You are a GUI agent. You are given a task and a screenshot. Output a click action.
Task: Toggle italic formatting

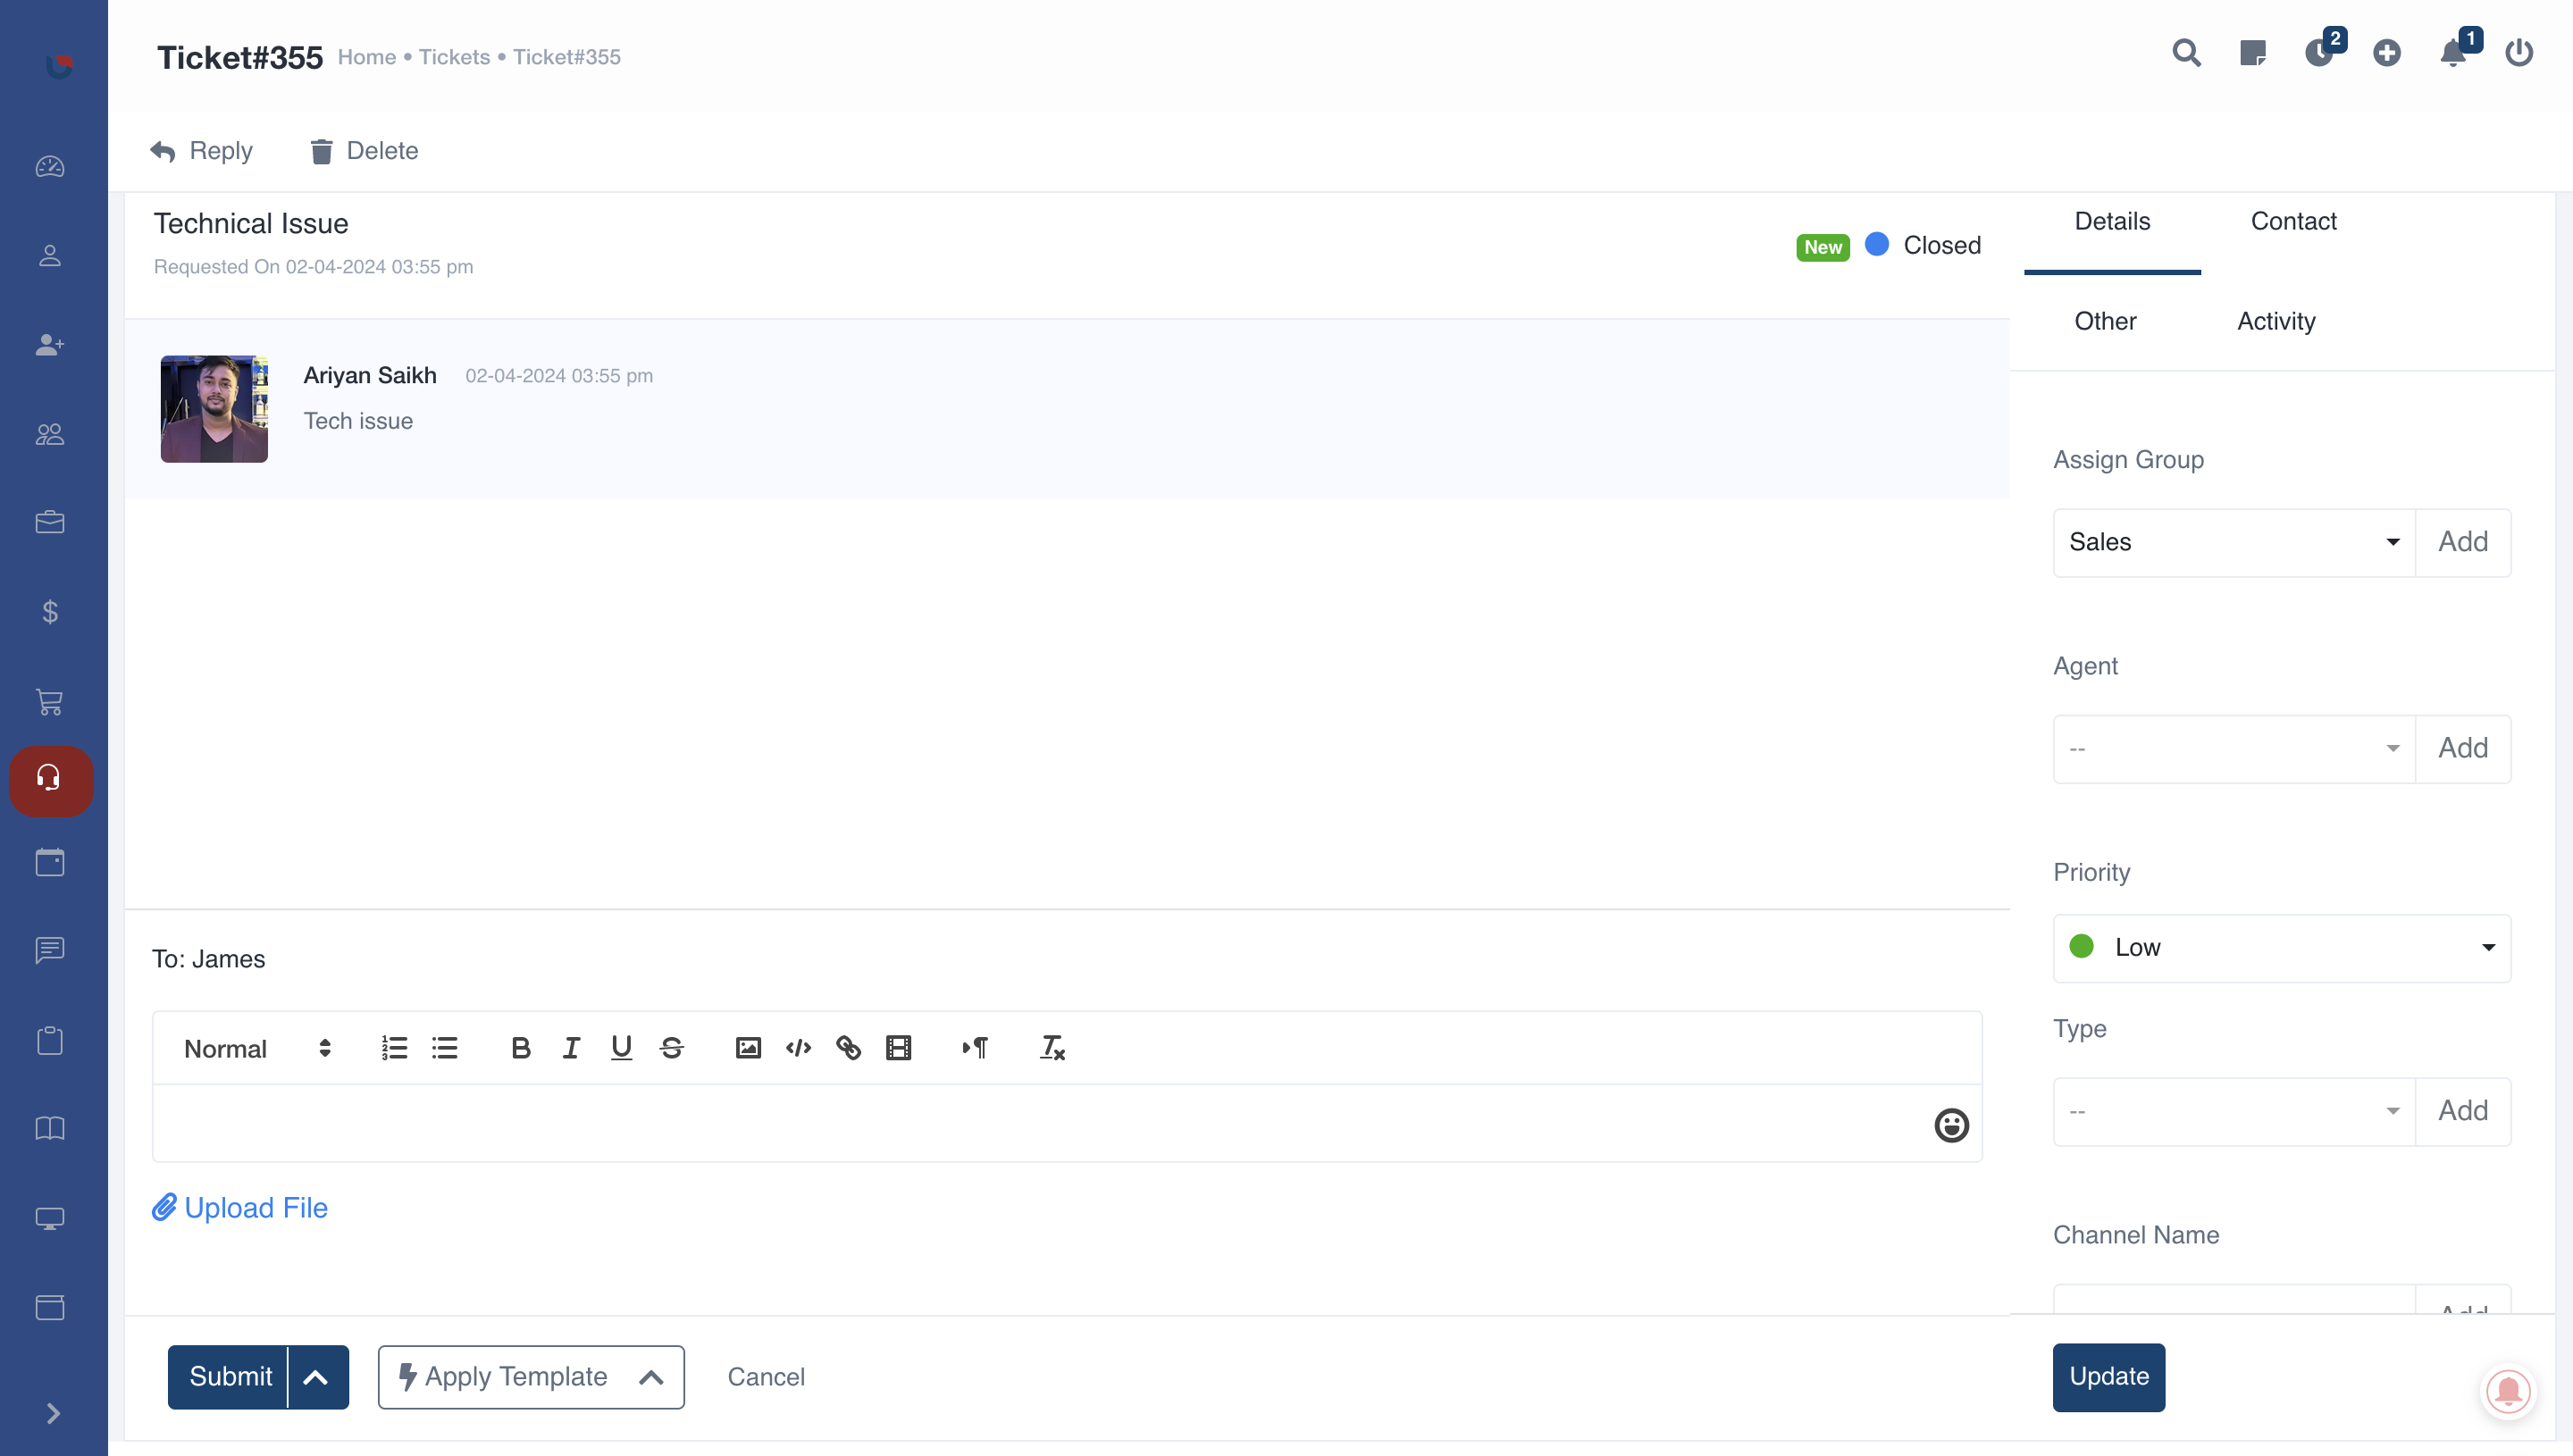(571, 1048)
